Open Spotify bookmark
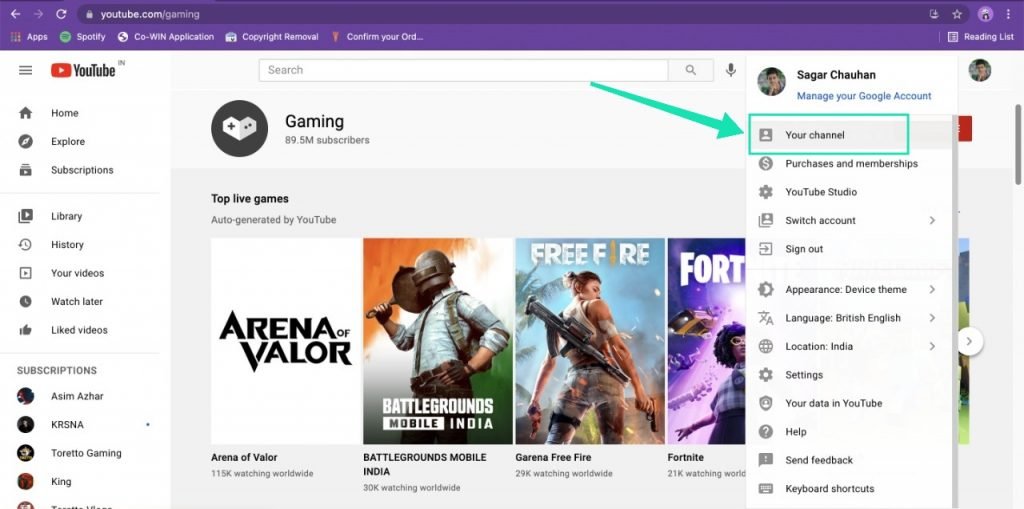Image resolution: width=1024 pixels, height=509 pixels. point(82,37)
